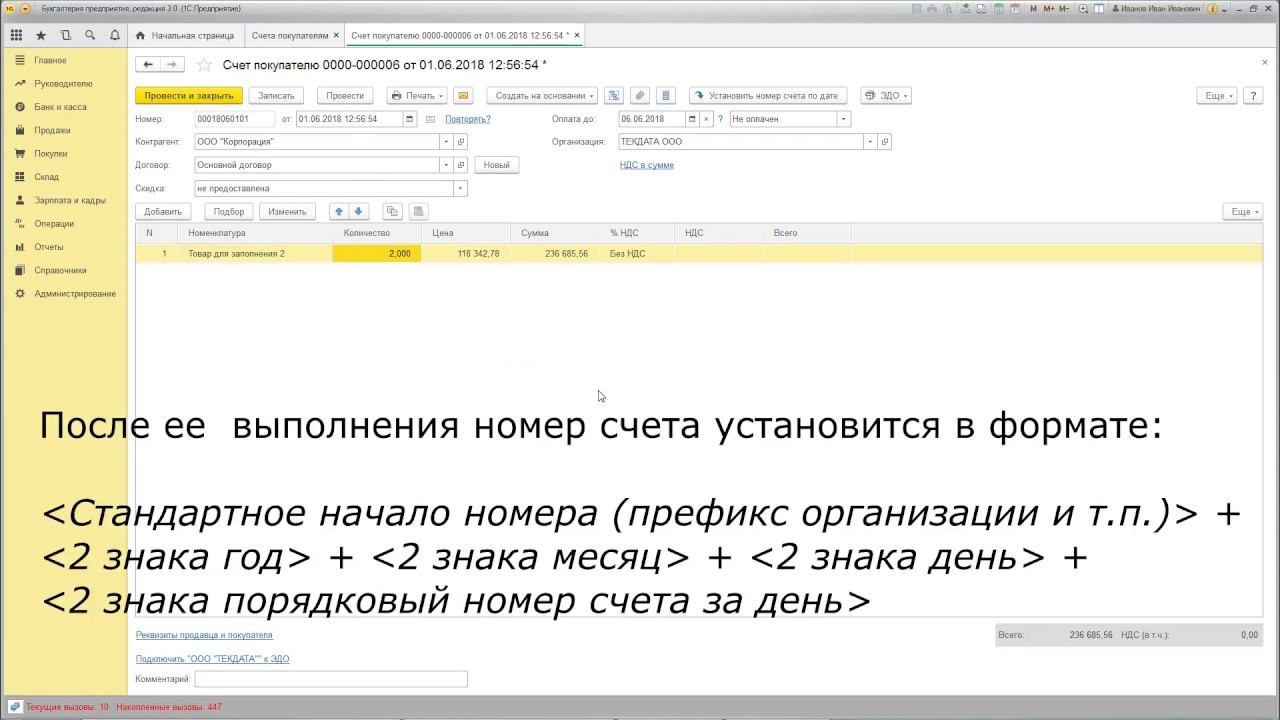1280x720 pixels.
Task: Open the Еще menu above the table
Action: [x=1243, y=212]
